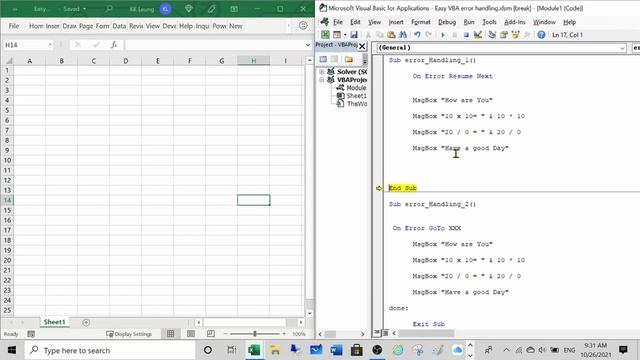Expand the Excel formula bar

coord(308,44)
